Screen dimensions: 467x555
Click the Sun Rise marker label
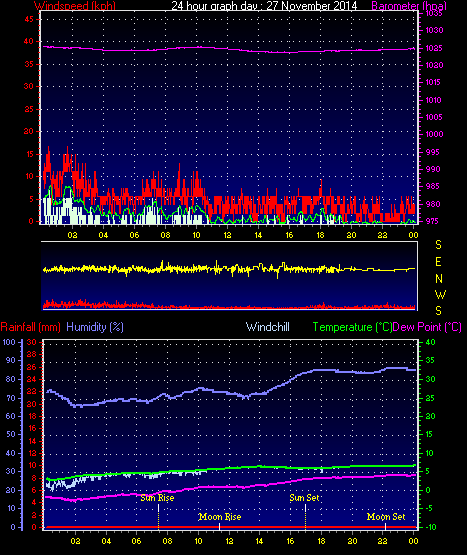pyautogui.click(x=157, y=498)
